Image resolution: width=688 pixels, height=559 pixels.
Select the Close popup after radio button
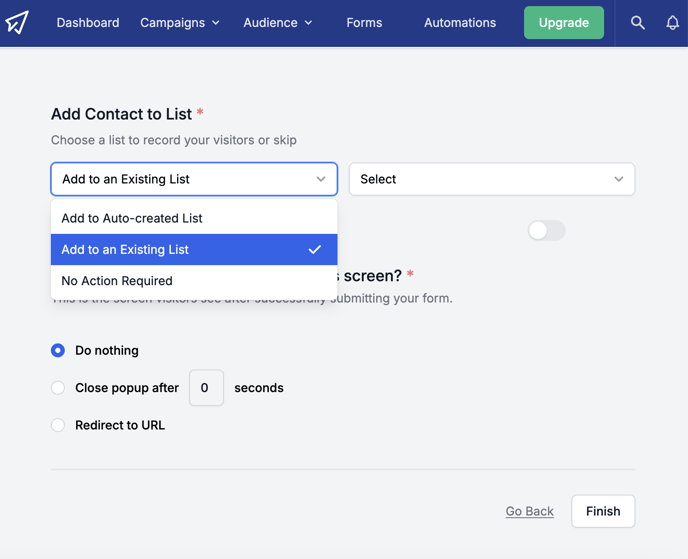(x=58, y=388)
